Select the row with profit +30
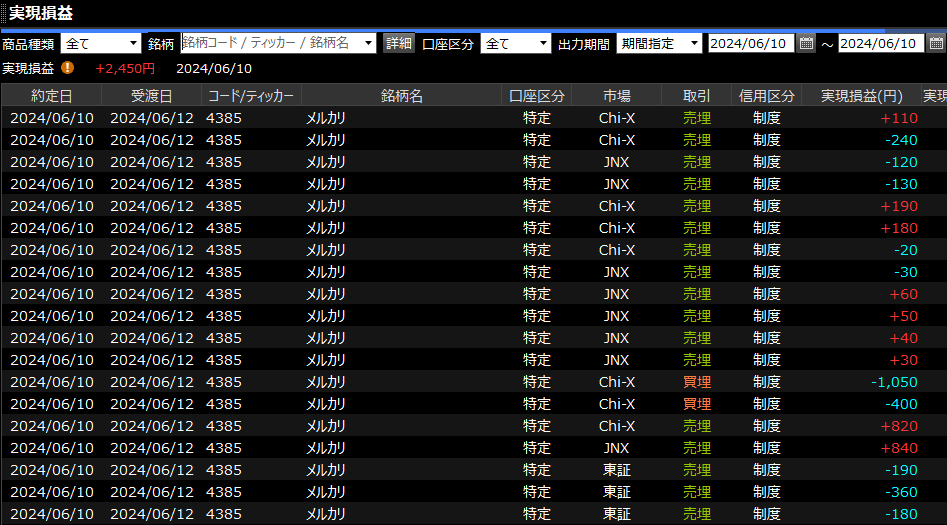Viewport: 947px width, 525px height. tap(474, 359)
